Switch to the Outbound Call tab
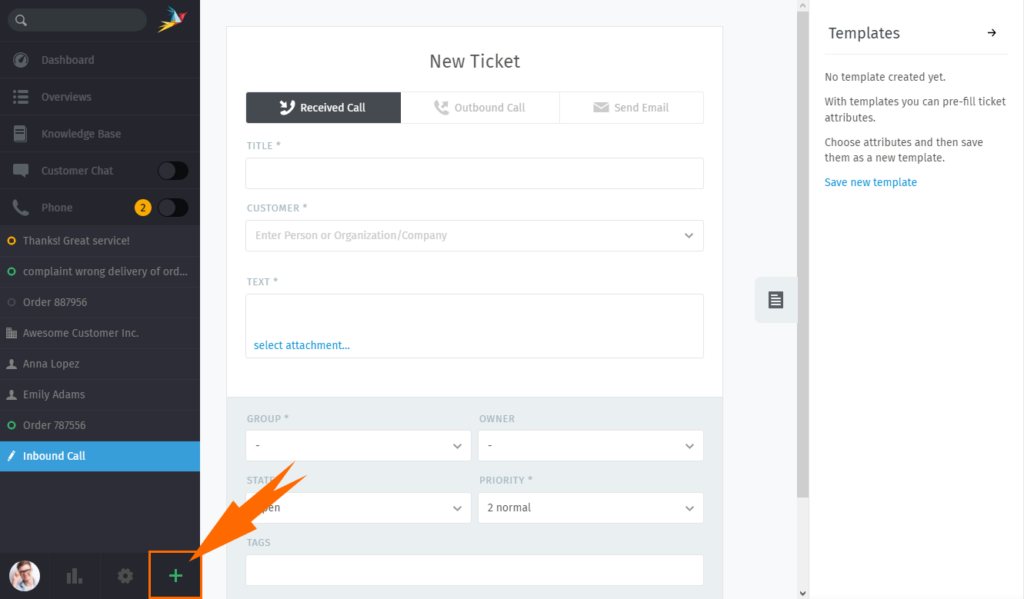The image size is (1024, 599). coord(480,108)
